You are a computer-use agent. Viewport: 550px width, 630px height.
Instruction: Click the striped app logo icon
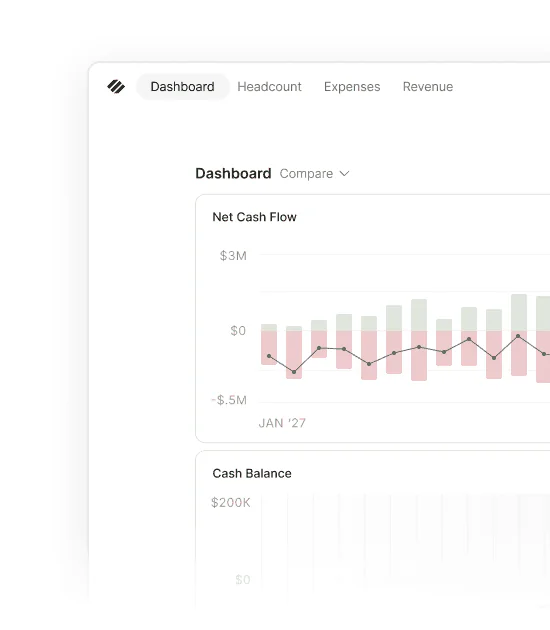pyautogui.click(x=116, y=87)
